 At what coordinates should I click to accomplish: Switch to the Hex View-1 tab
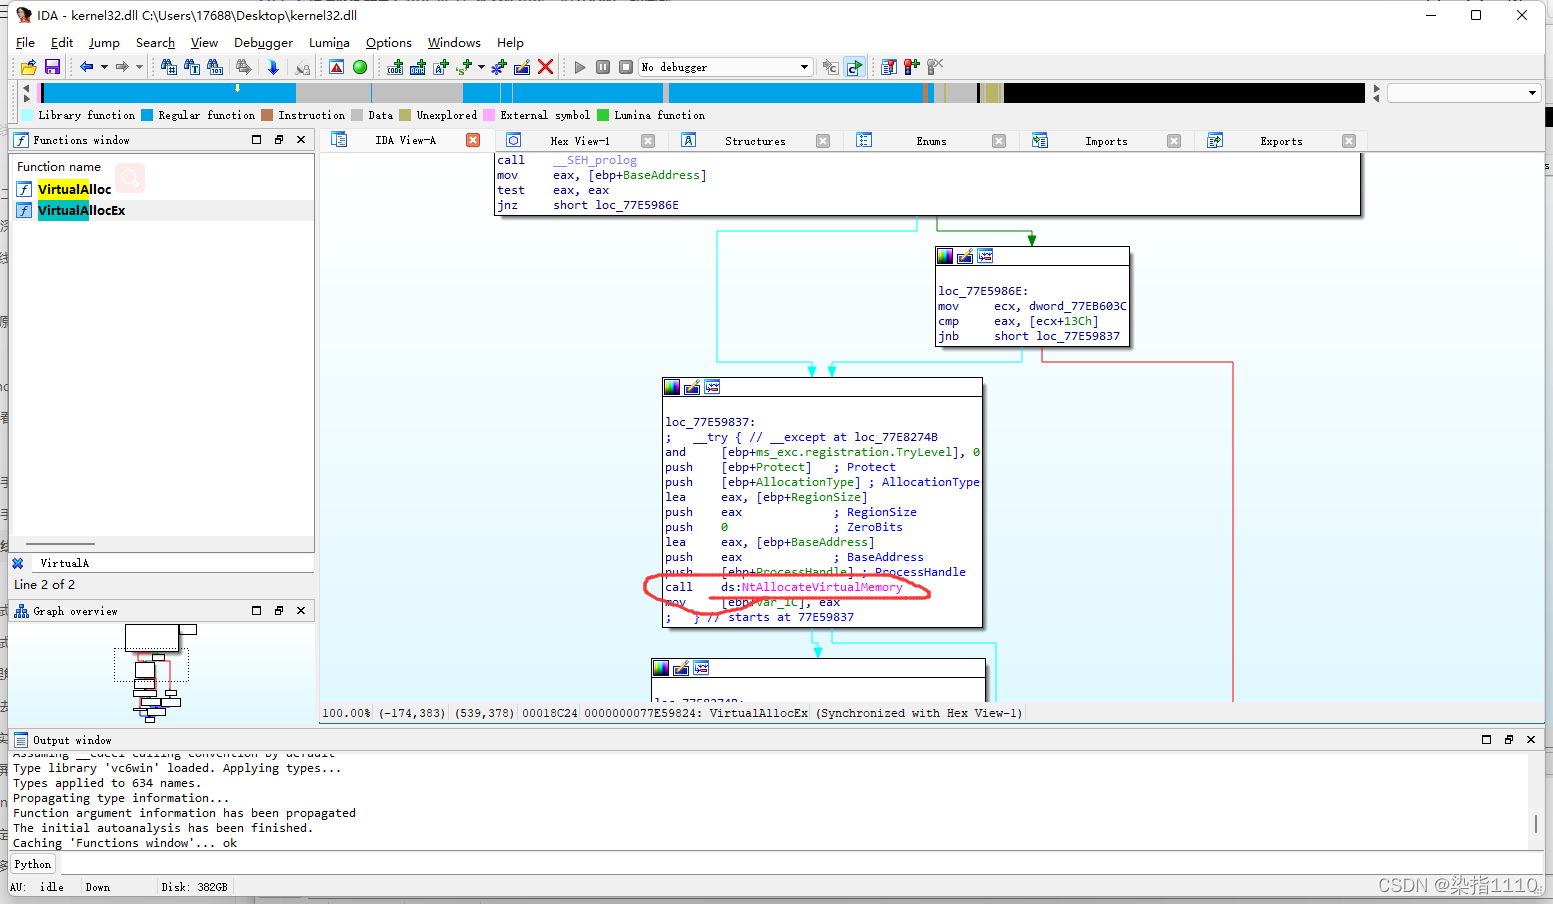pos(580,141)
